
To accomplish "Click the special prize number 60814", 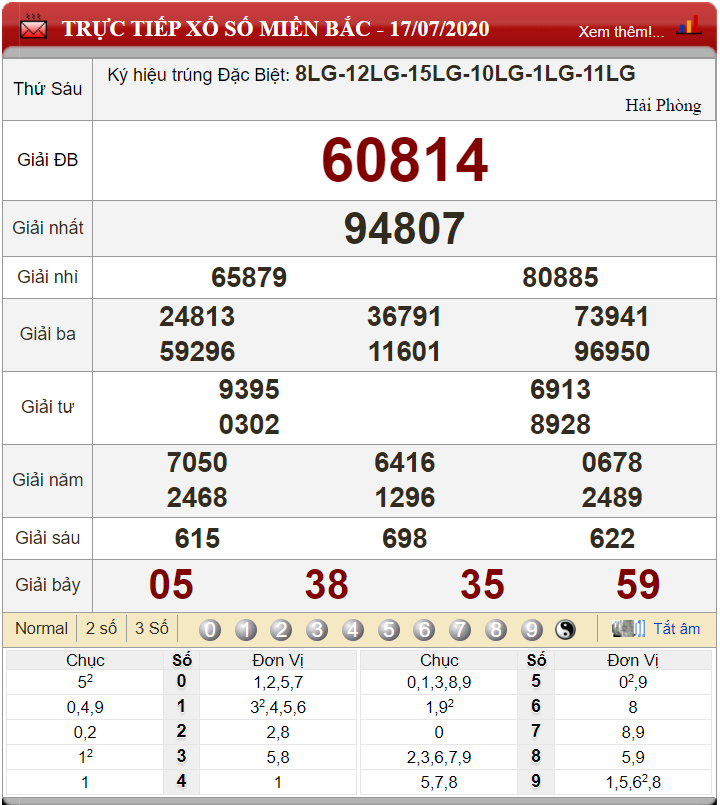I will pyautogui.click(x=405, y=160).
